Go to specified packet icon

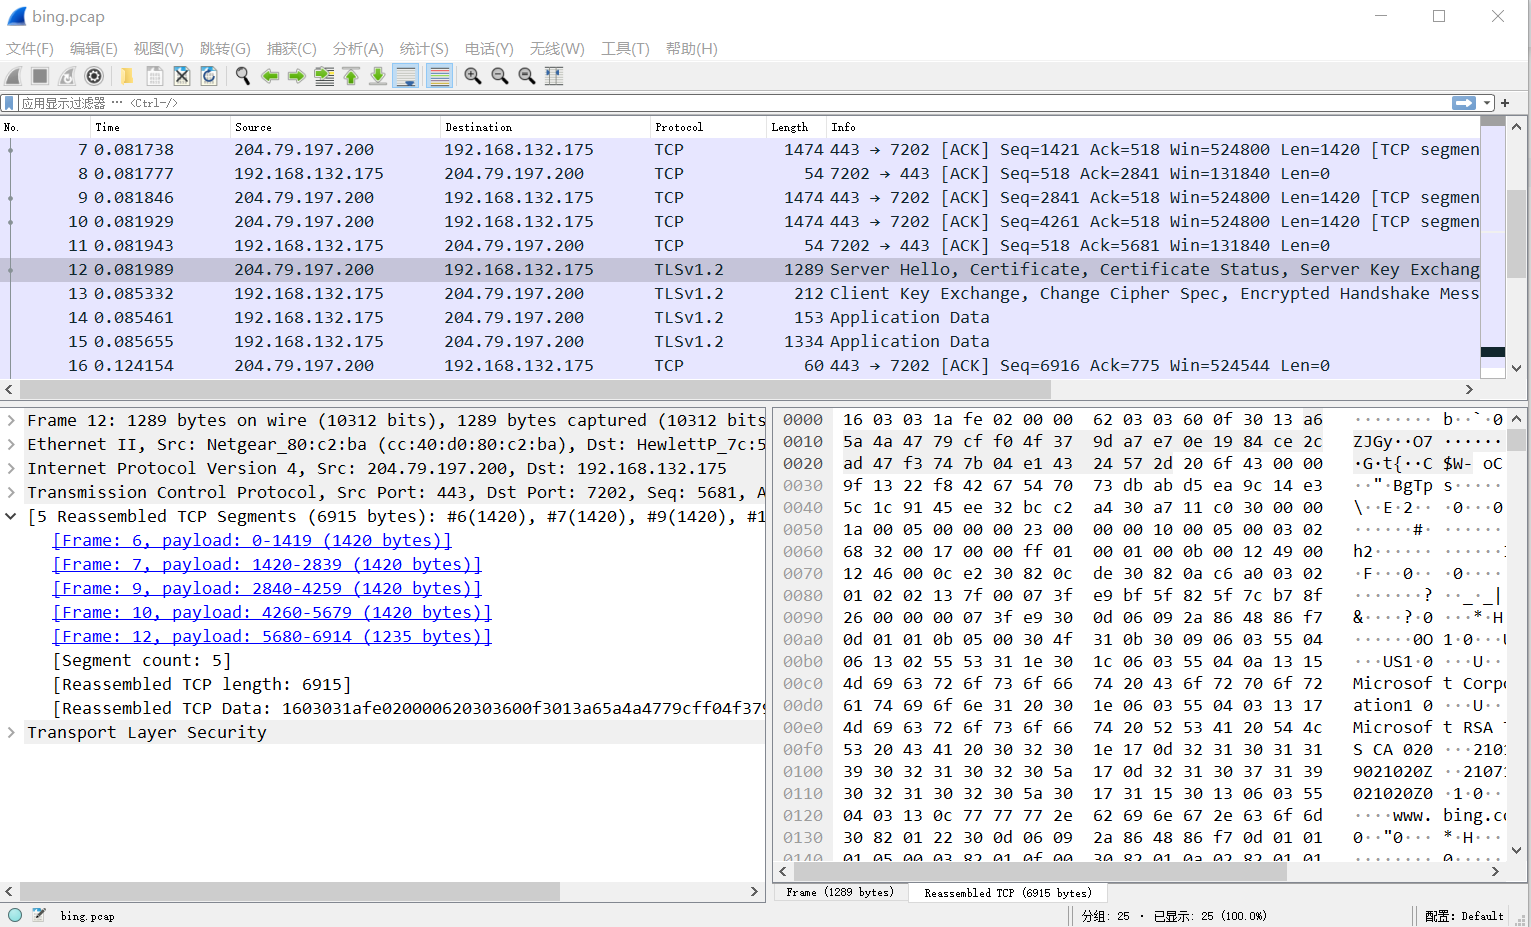pos(324,76)
